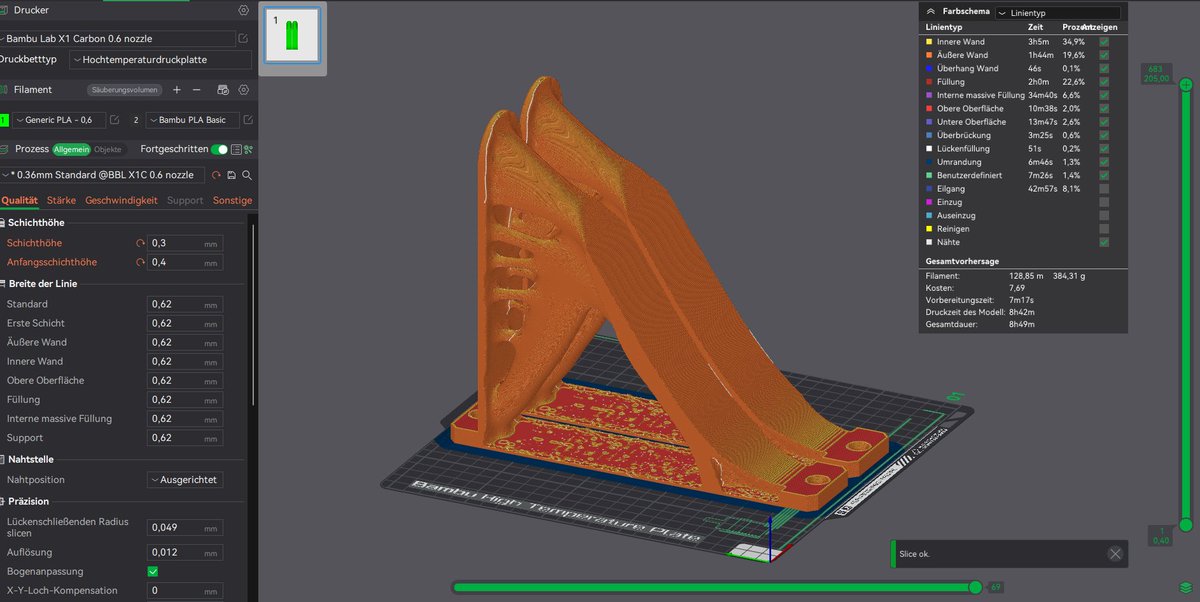Edit the Generic PLA filament preset
Viewport: 1200px width, 602px height.
[x=114, y=120]
